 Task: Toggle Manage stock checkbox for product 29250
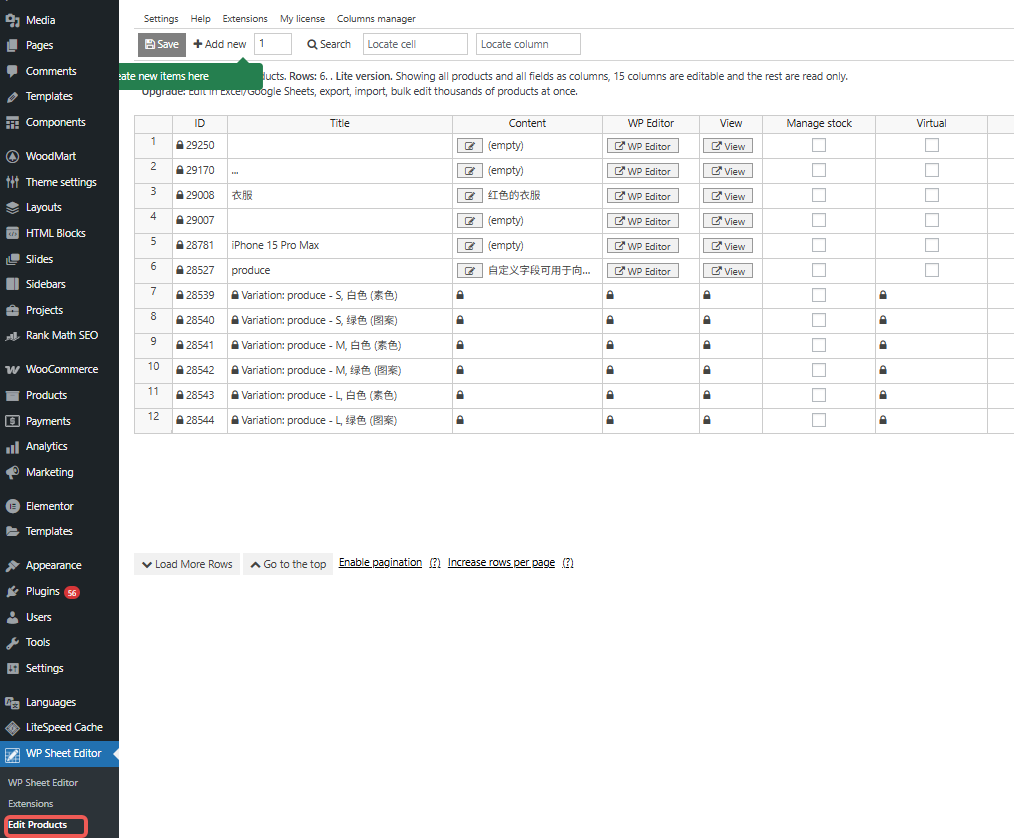coord(818,145)
